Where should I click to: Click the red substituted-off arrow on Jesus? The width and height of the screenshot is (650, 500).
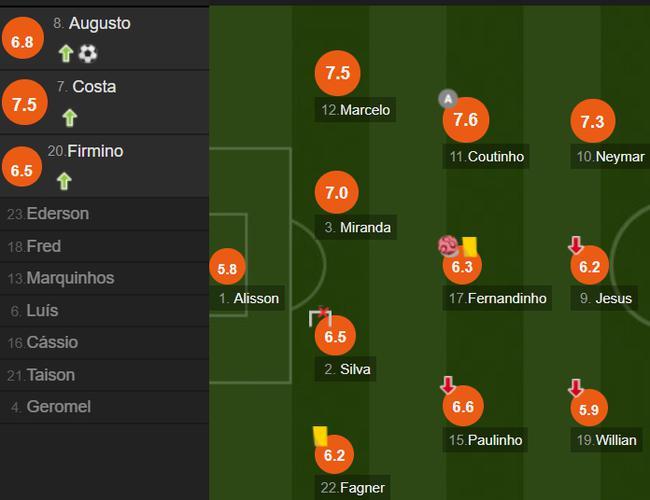tap(576, 245)
